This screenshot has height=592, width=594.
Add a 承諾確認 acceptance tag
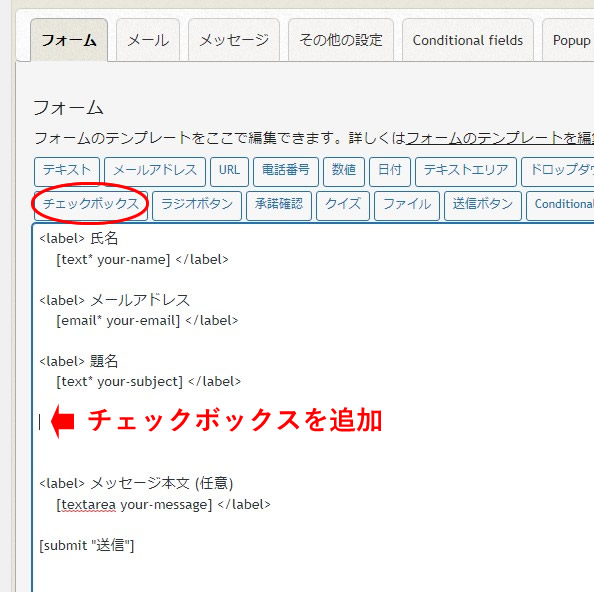pos(279,206)
